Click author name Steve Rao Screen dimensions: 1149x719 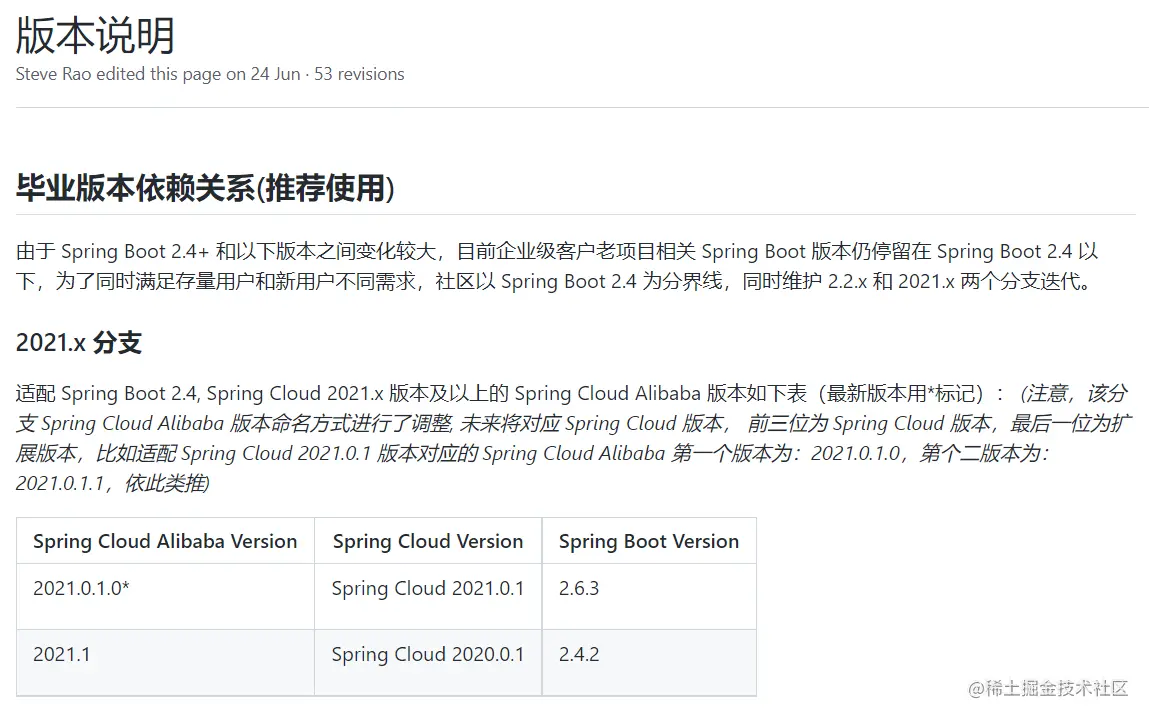pyautogui.click(x=54, y=74)
